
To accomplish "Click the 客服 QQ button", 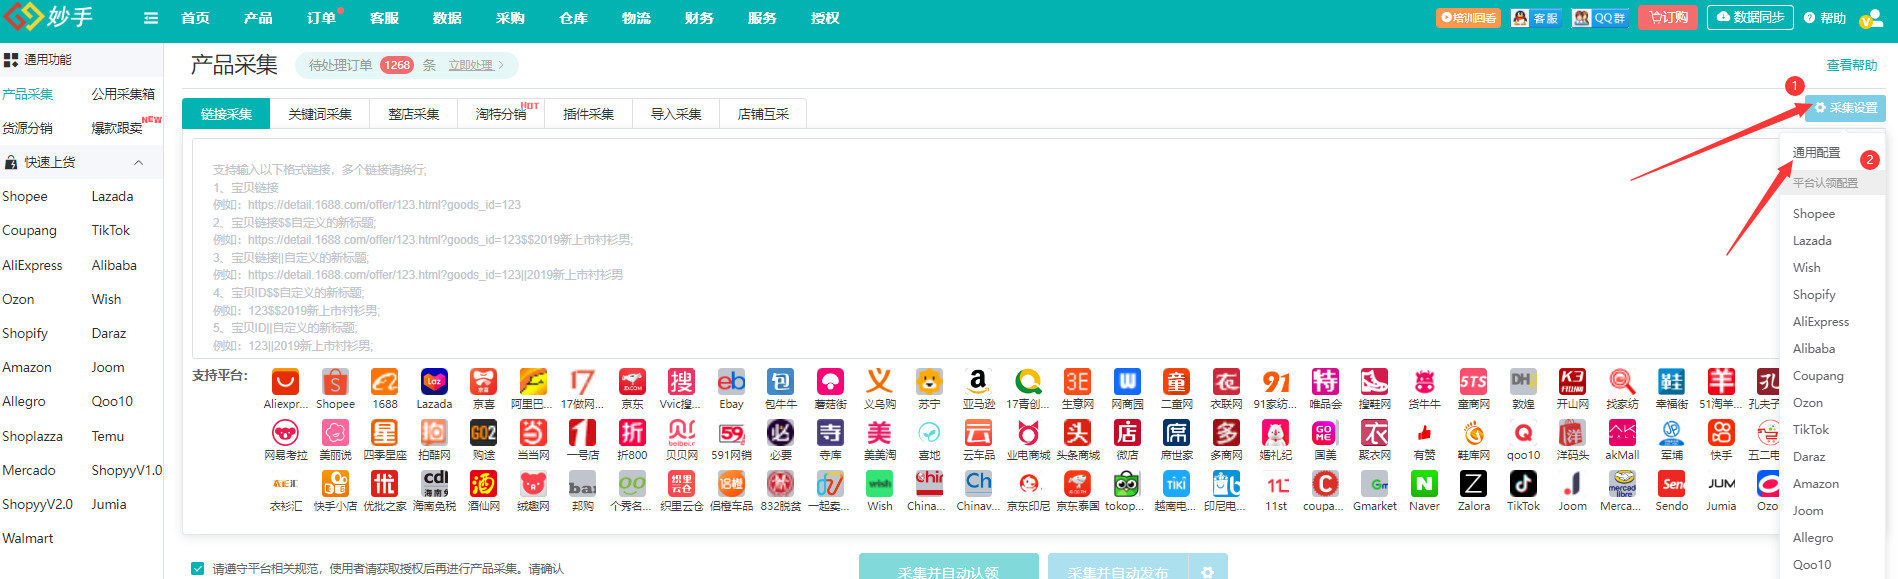I will 1535,18.
